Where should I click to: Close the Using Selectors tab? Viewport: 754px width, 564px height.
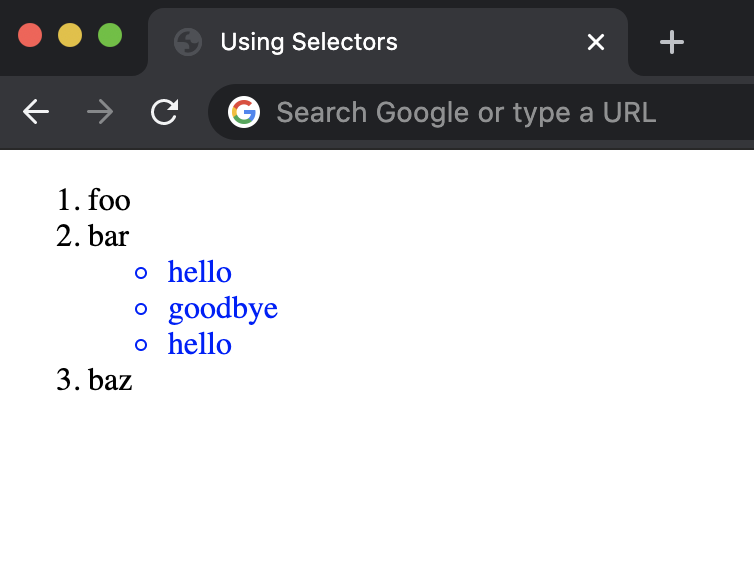coord(596,42)
